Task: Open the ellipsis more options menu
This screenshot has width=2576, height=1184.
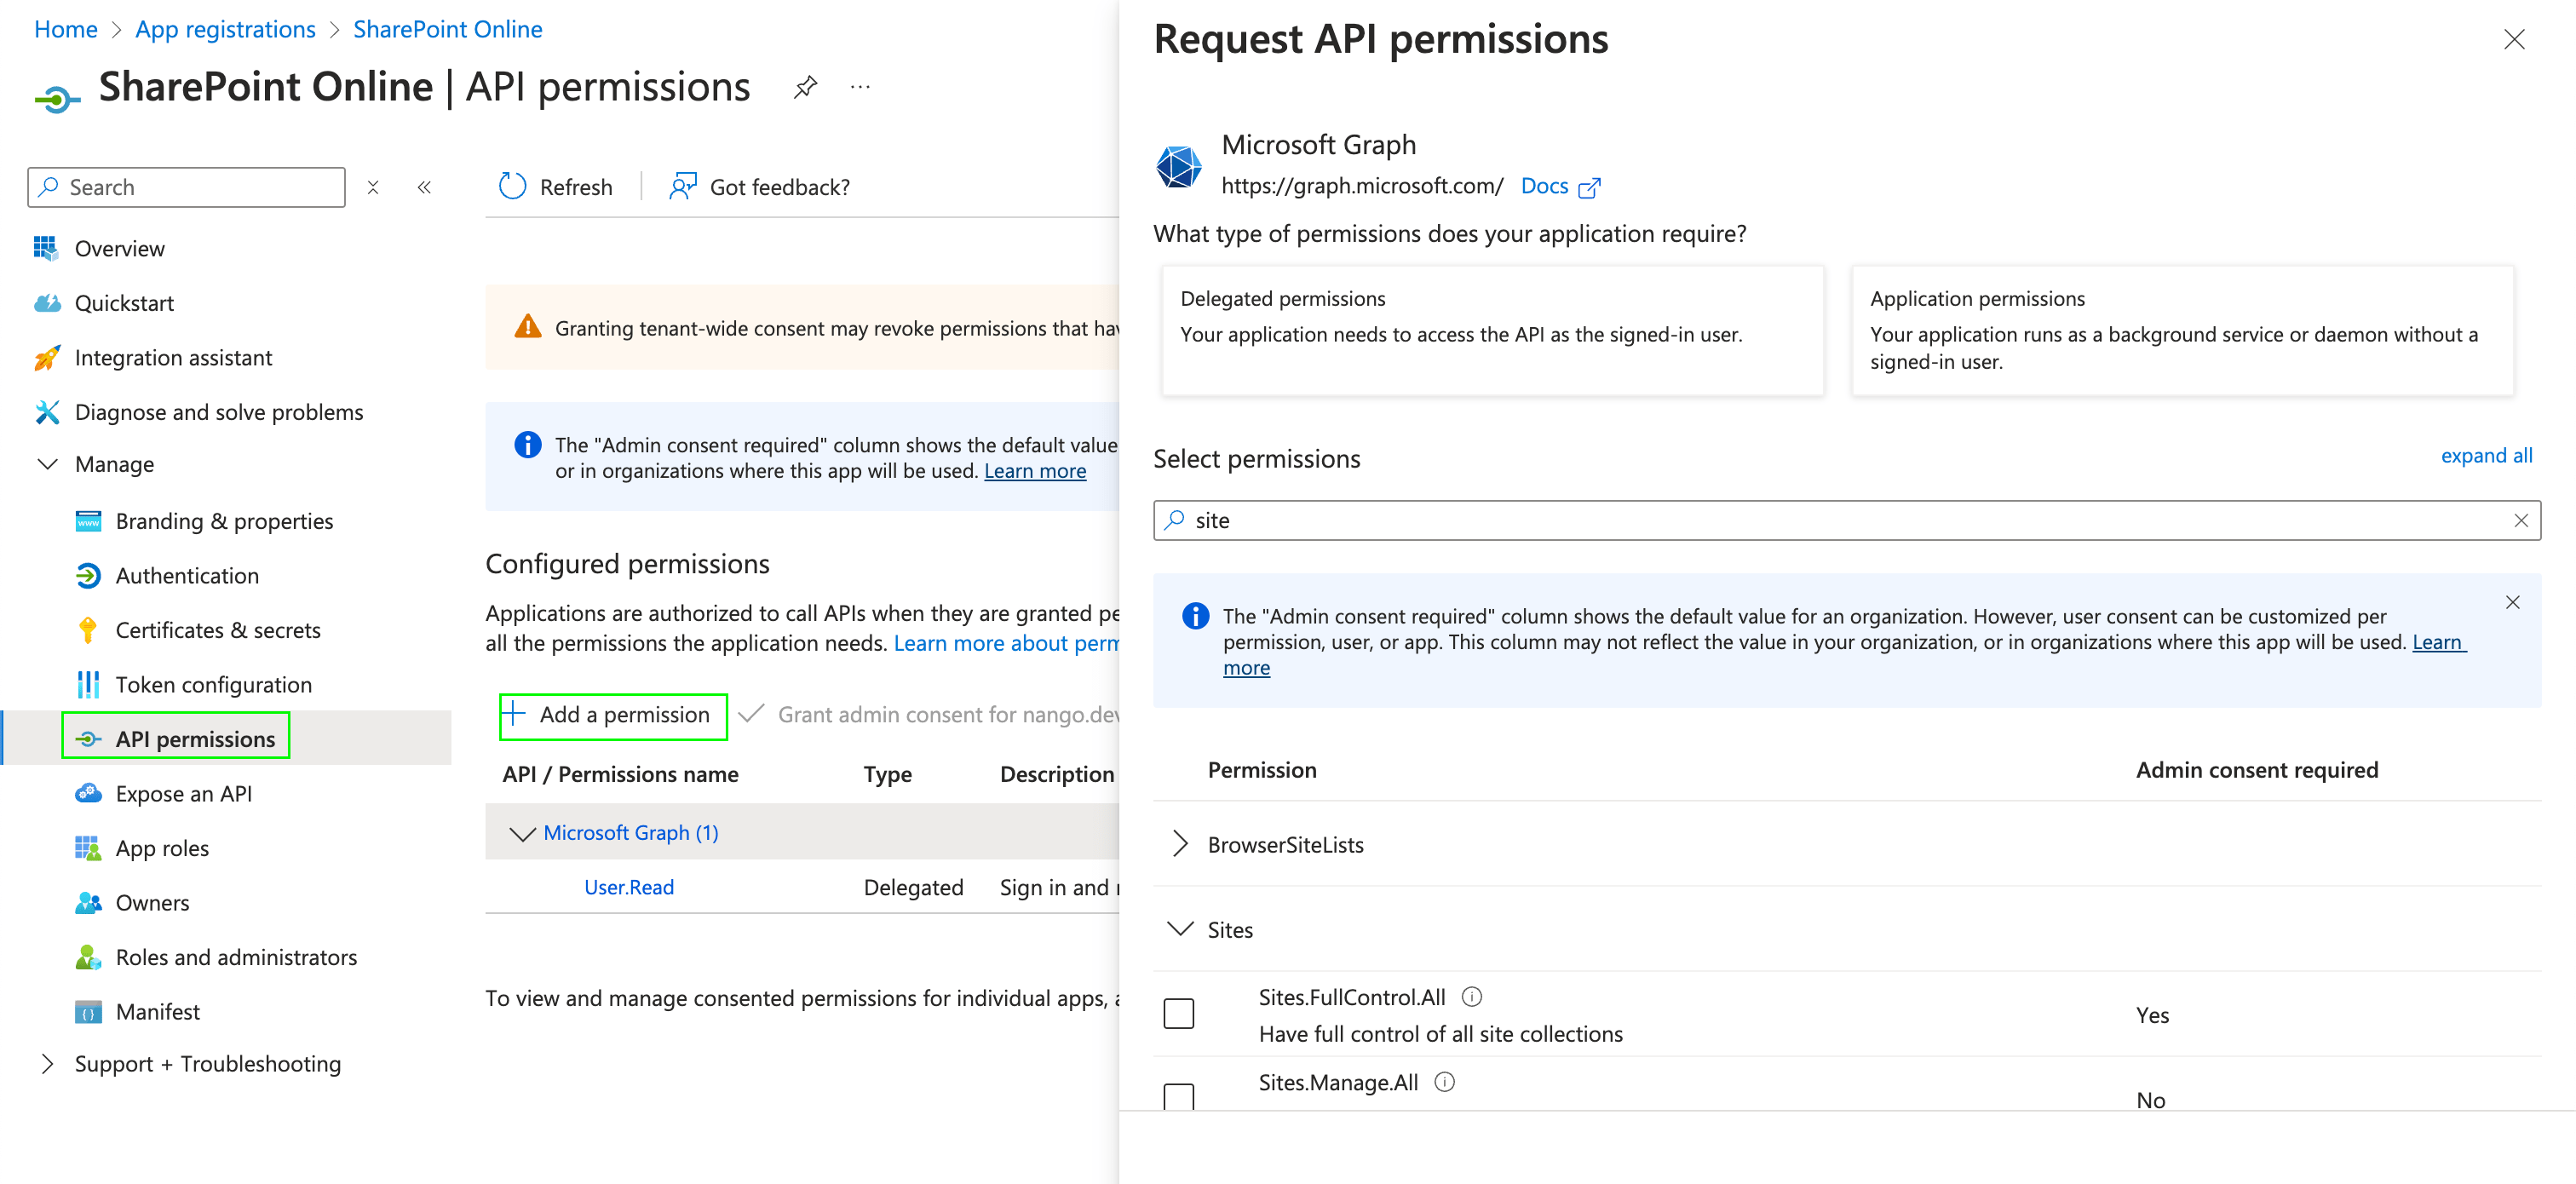Action: pos(860,87)
